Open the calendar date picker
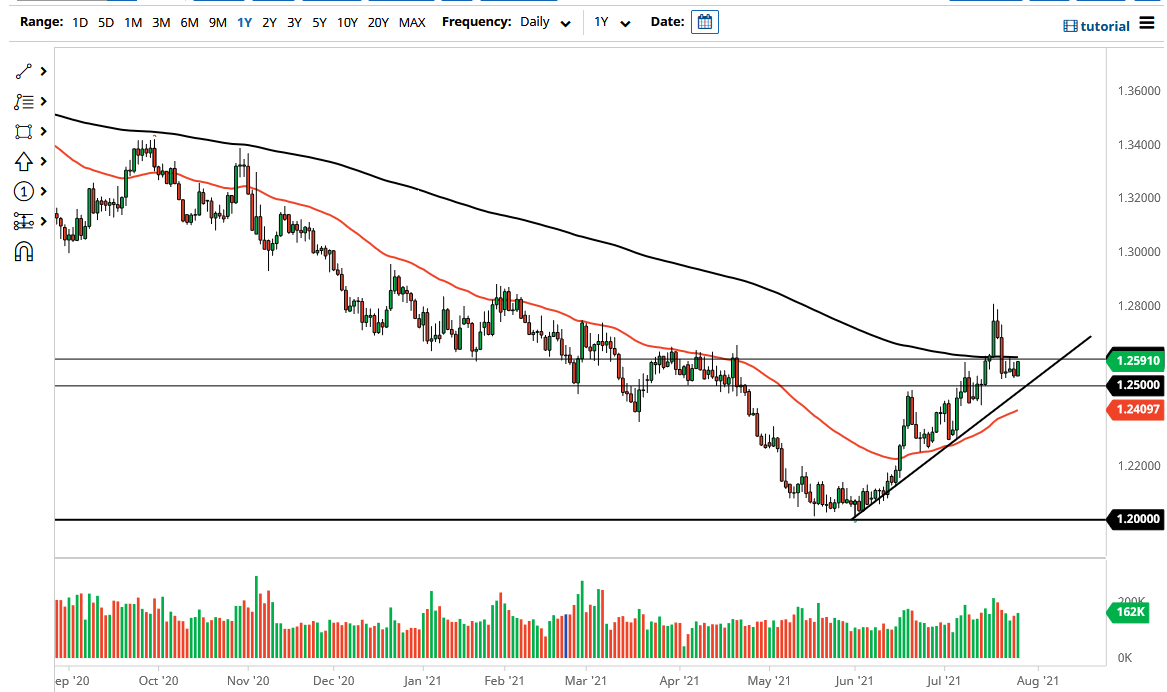Screen dimensions: 1167x692 [703, 21]
